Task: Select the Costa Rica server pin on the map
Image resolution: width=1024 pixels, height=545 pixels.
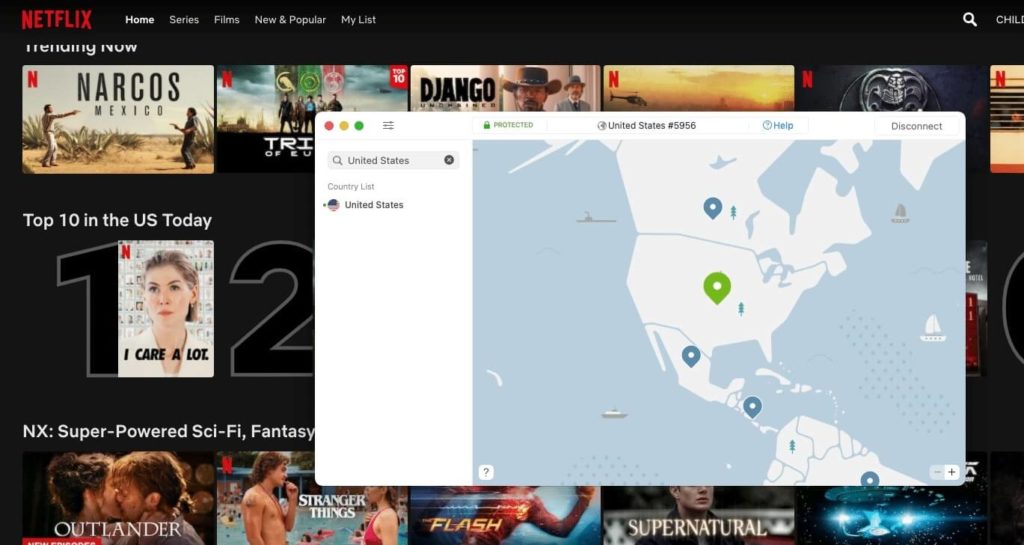Action: pyautogui.click(x=752, y=407)
